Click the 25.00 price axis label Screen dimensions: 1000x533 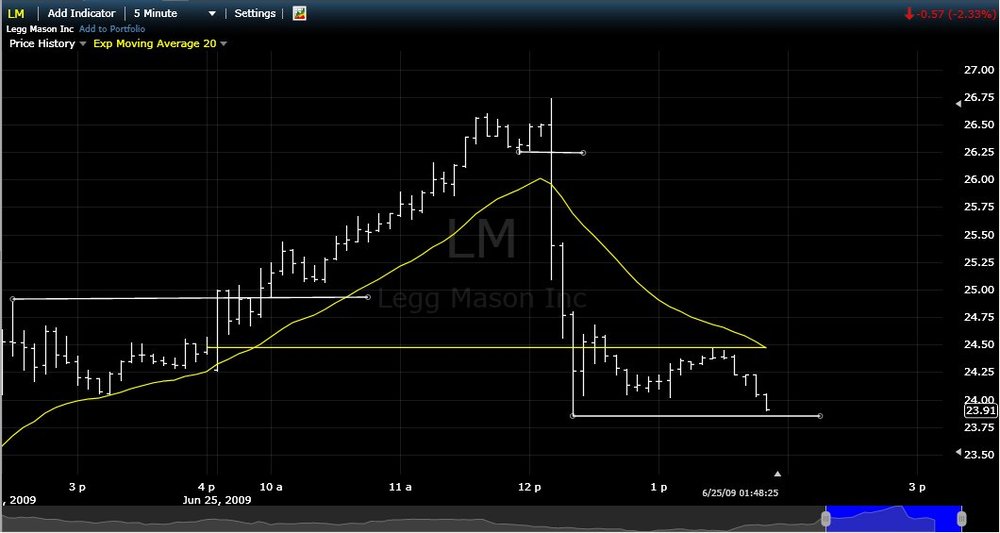click(980, 290)
